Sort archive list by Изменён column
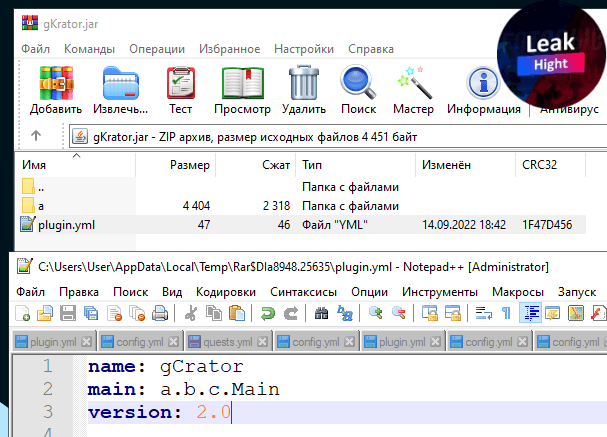This screenshot has height=437, width=607. click(x=466, y=165)
